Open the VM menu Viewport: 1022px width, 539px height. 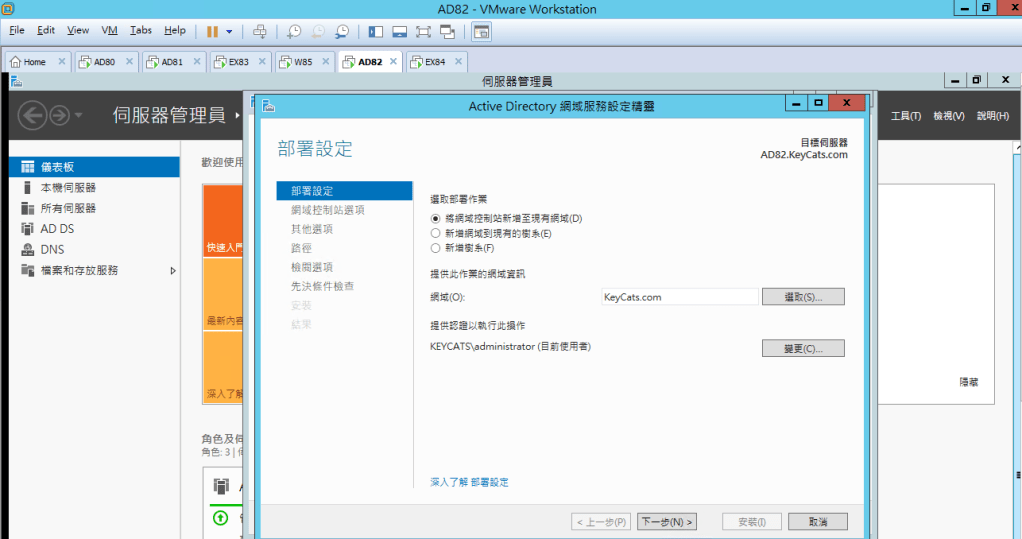109,31
